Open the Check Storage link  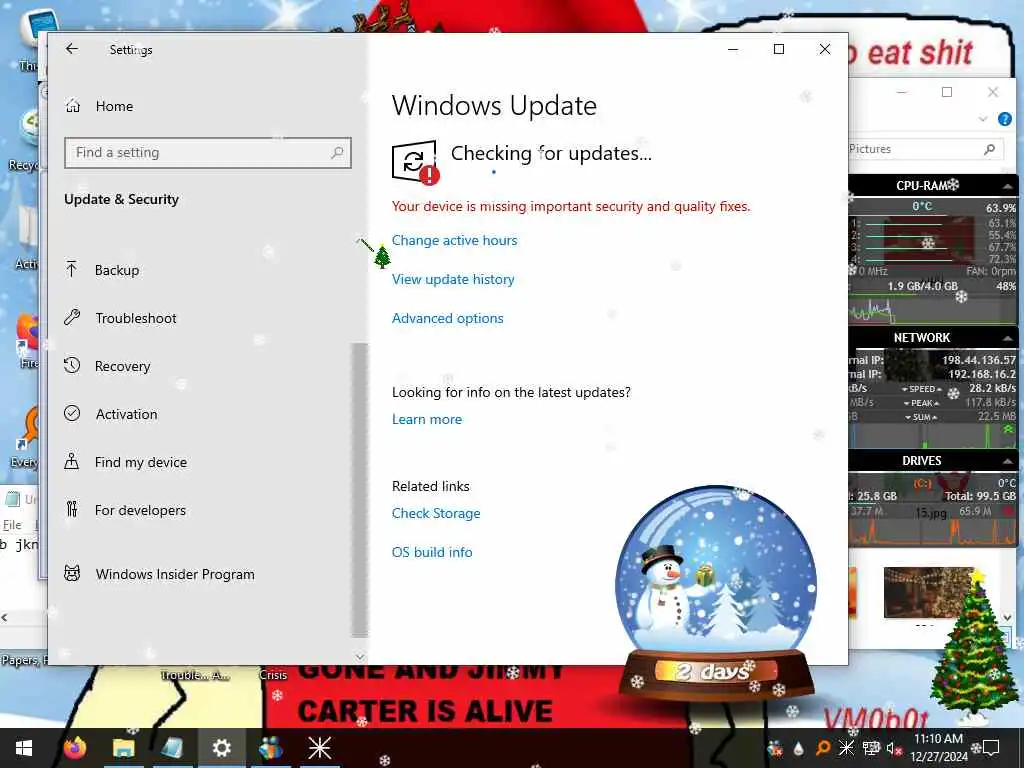[x=436, y=513]
